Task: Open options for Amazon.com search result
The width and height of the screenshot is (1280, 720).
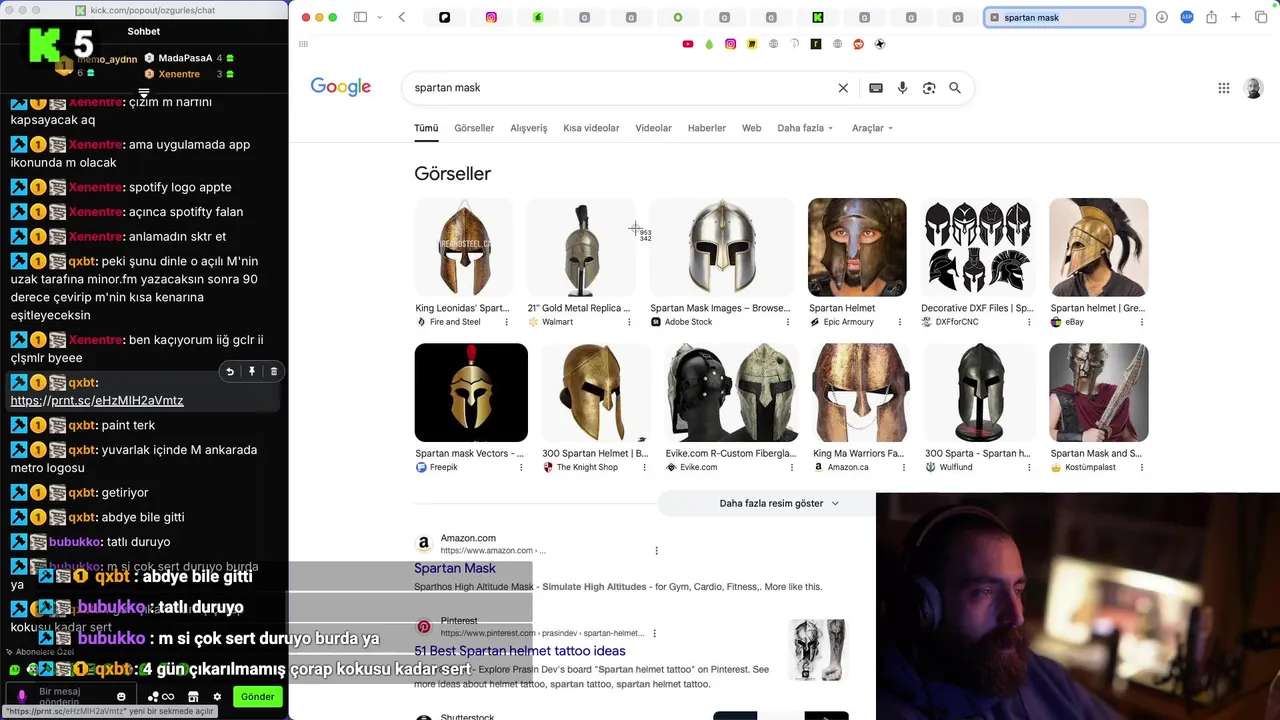Action: (656, 550)
